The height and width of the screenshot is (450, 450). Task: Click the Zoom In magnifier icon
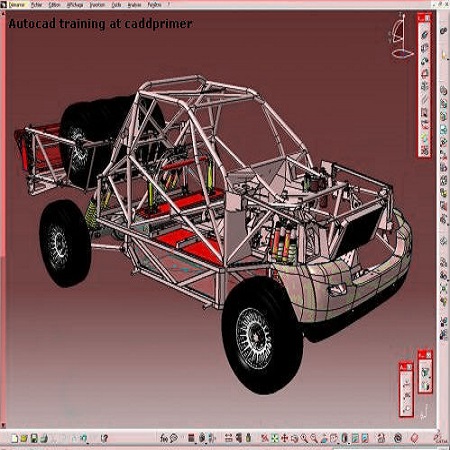[x=304, y=438]
